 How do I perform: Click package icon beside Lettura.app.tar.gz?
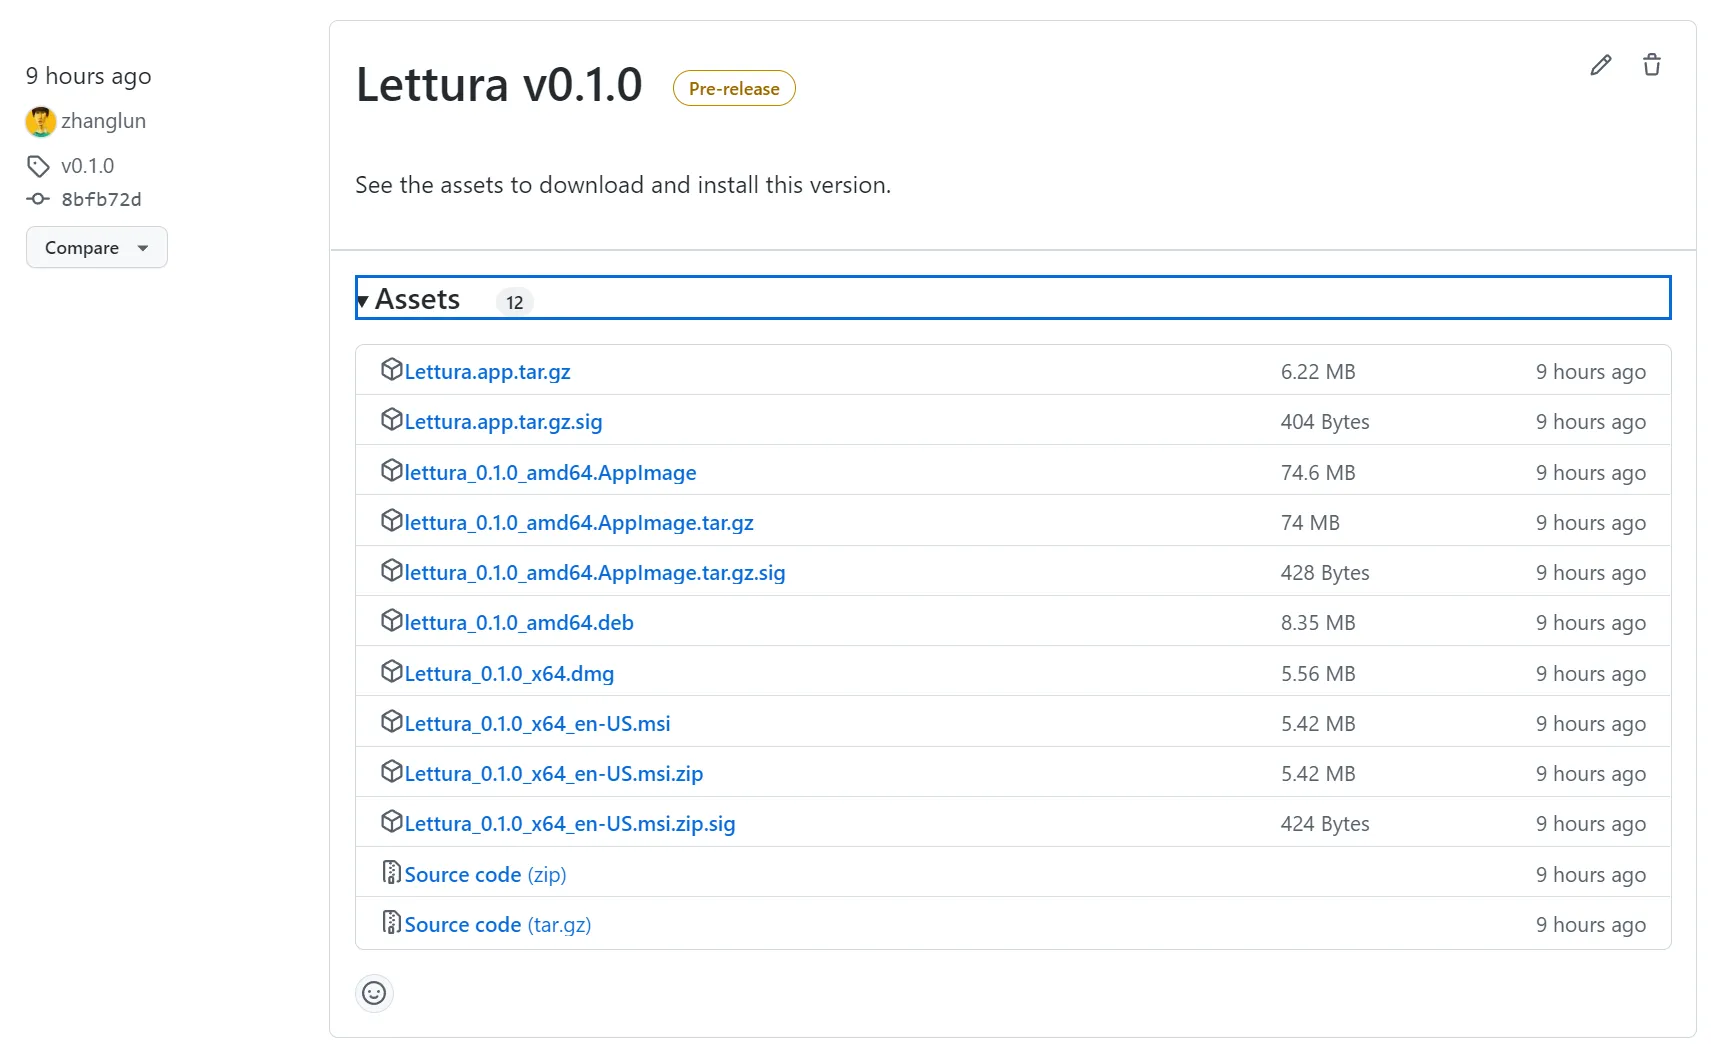point(391,370)
